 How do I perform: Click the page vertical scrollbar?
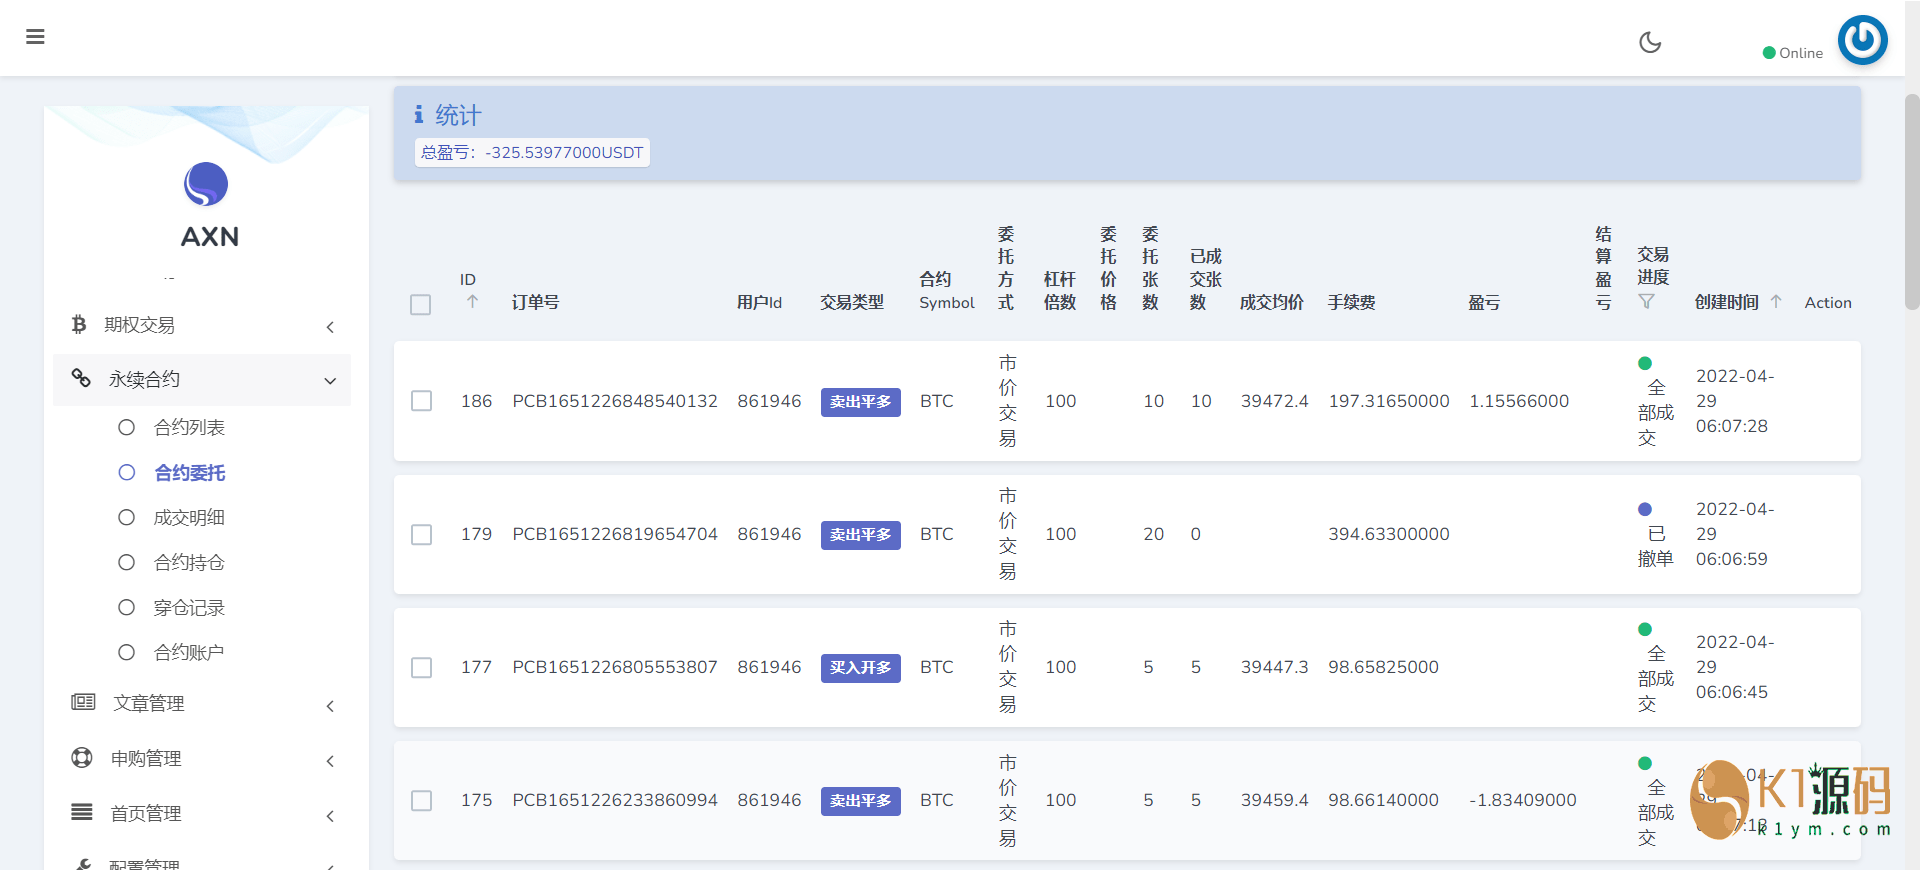point(1911,200)
